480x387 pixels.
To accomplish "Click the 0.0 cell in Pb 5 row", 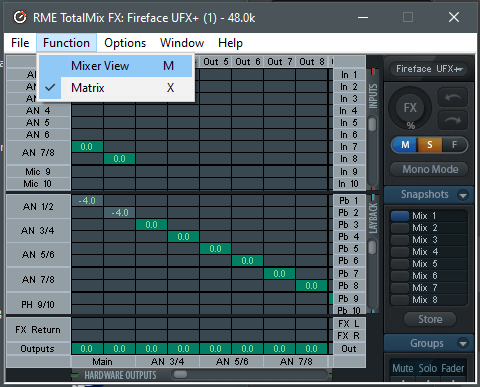I will tap(215, 249).
